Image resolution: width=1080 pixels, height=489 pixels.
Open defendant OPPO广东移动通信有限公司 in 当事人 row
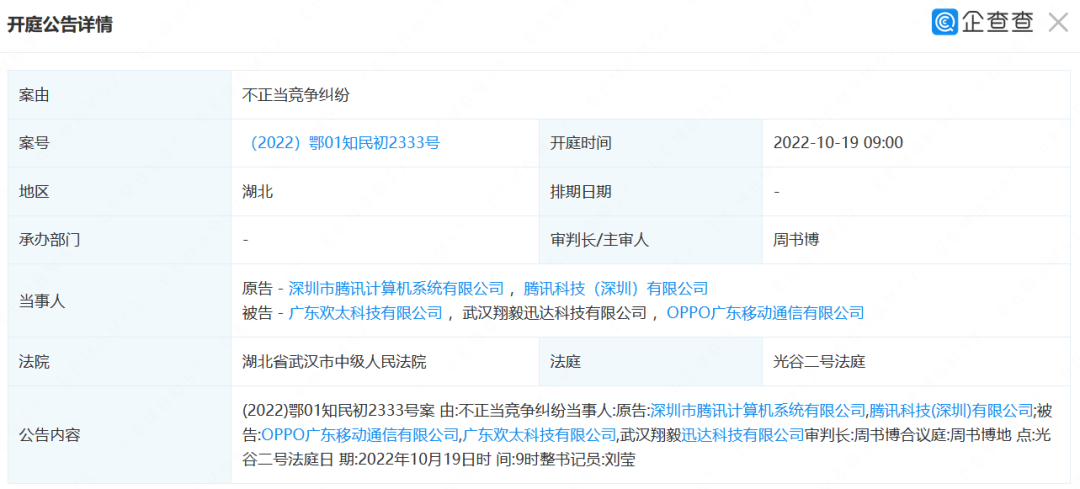tap(765, 313)
